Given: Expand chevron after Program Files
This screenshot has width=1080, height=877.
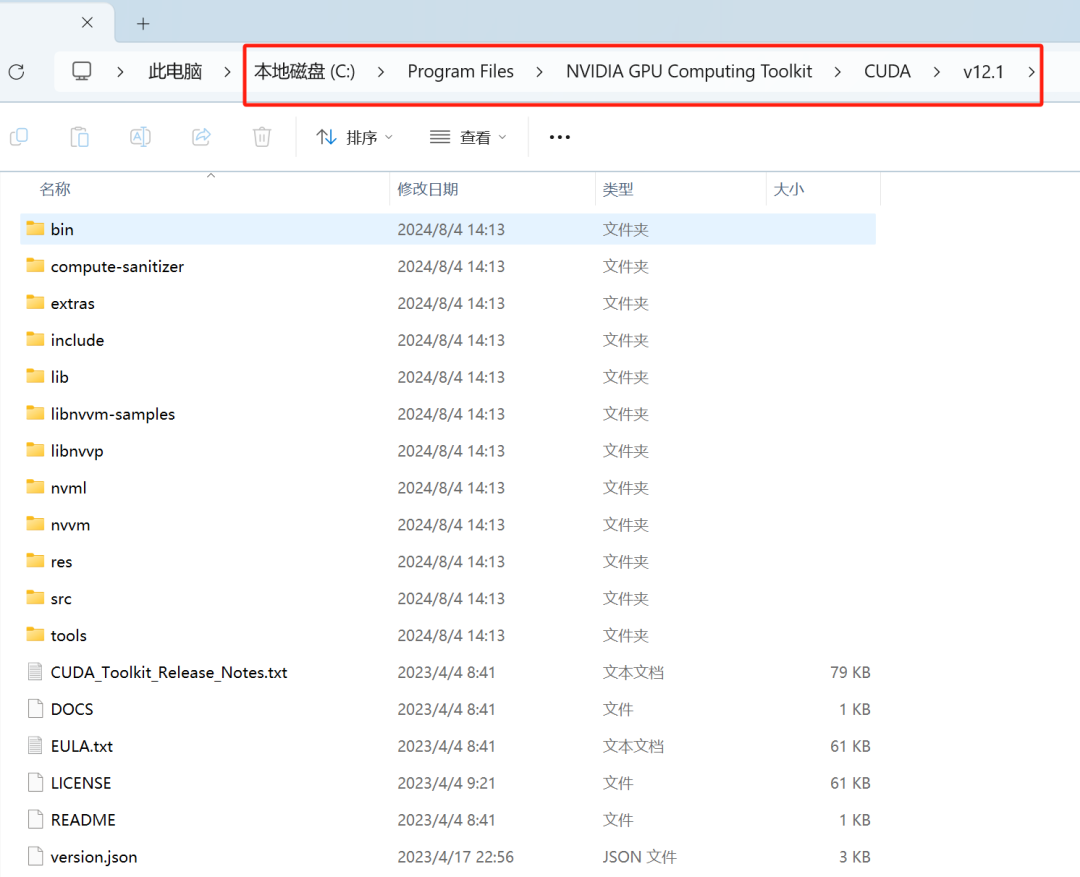Looking at the screenshot, I should pyautogui.click(x=539, y=72).
